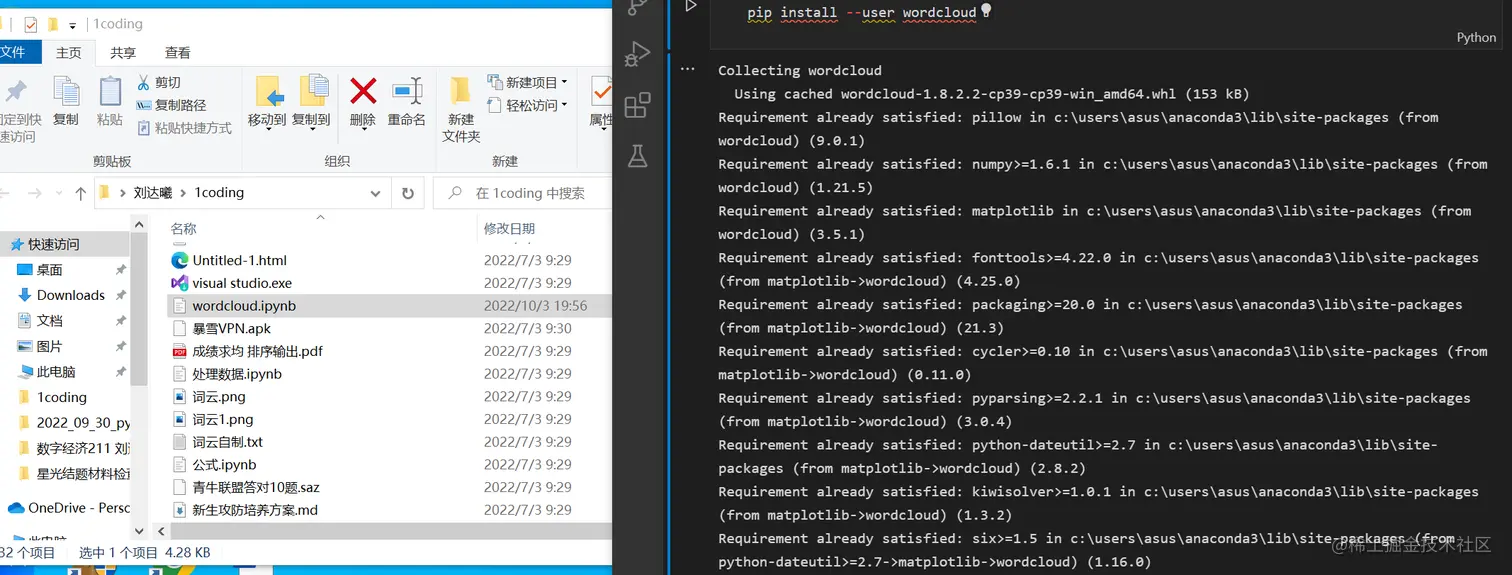Go forward in Explorer navigation
The width and height of the screenshot is (1512, 575).
pos(35,193)
